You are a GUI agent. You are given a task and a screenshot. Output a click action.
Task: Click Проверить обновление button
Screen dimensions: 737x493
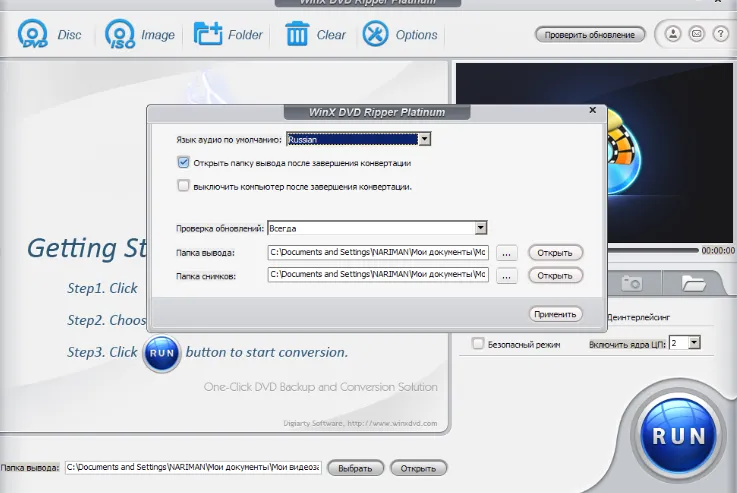[589, 35]
